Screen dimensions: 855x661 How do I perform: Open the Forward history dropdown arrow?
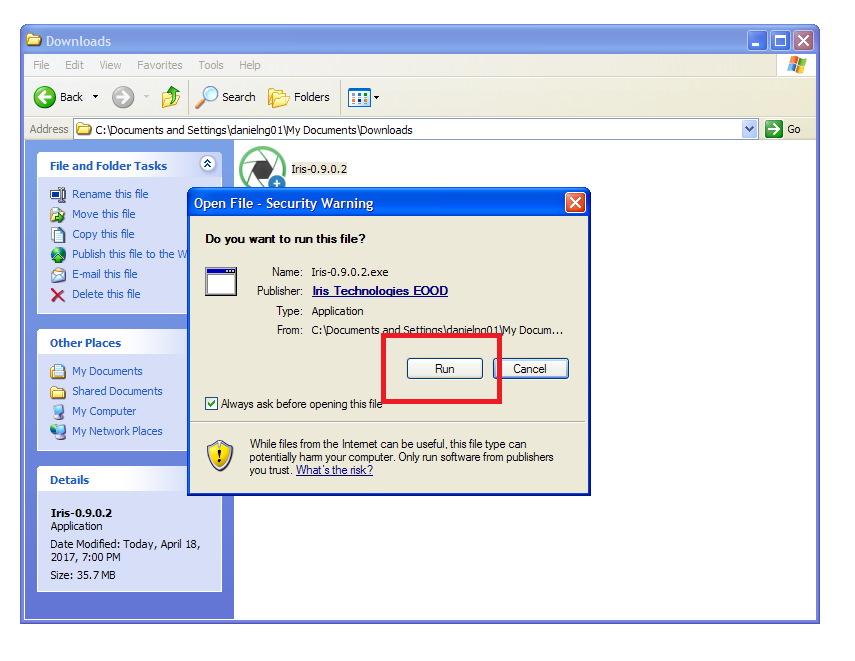click(x=146, y=97)
